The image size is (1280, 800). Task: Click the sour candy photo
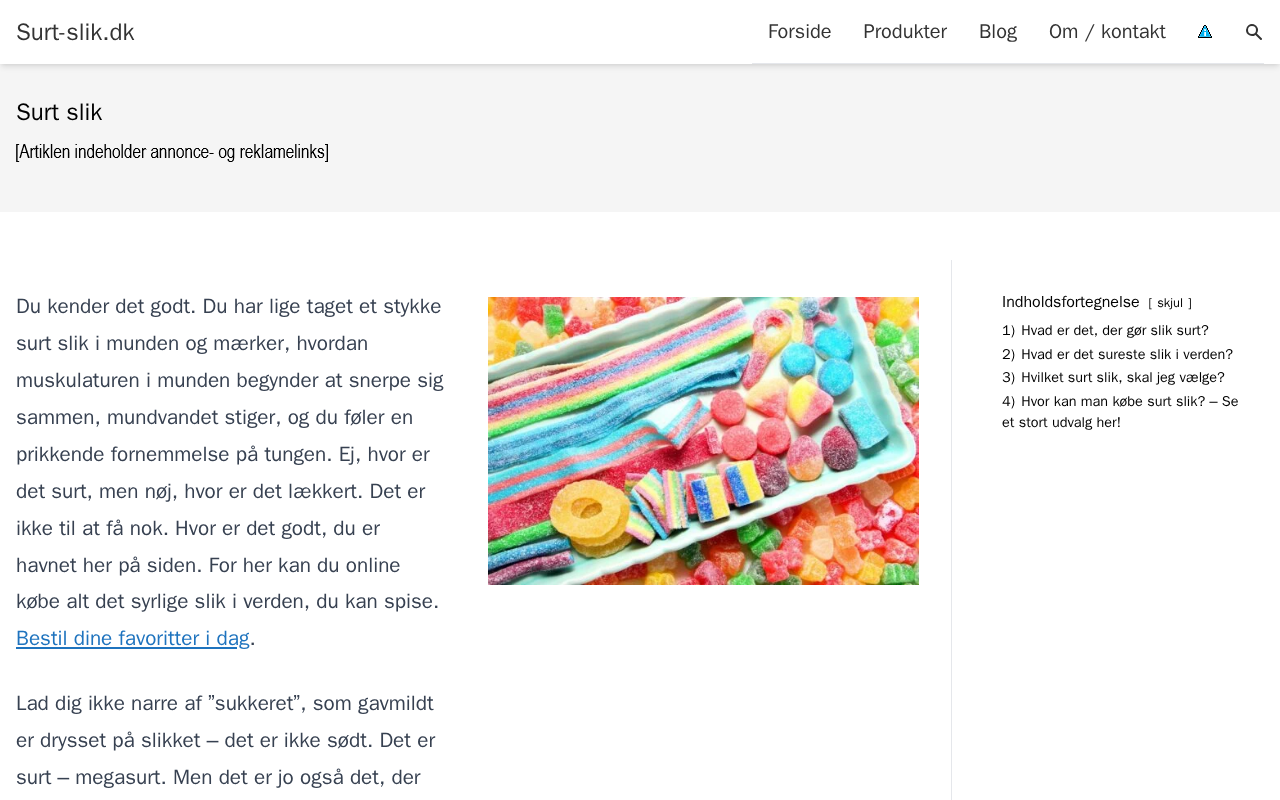pyautogui.click(x=703, y=441)
